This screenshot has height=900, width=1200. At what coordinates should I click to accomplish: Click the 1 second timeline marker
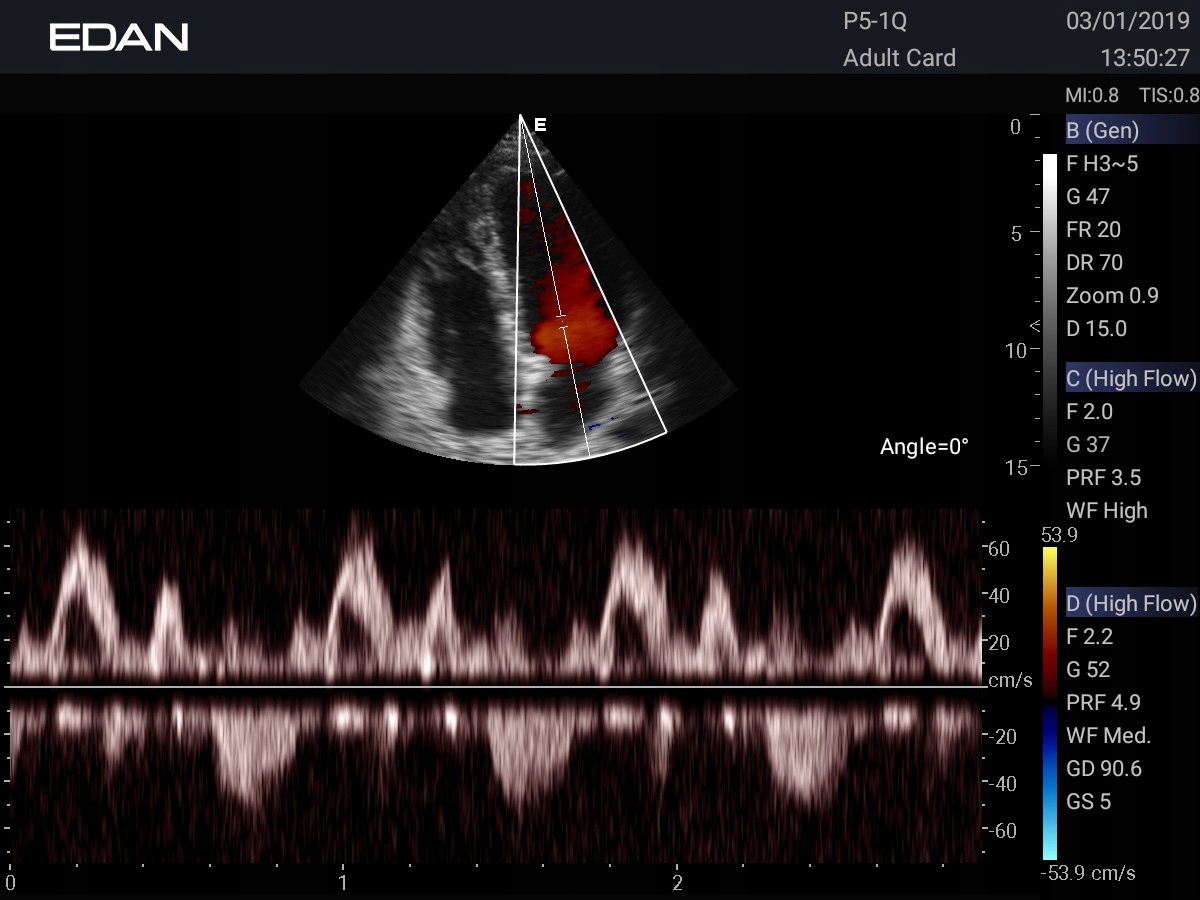343,883
